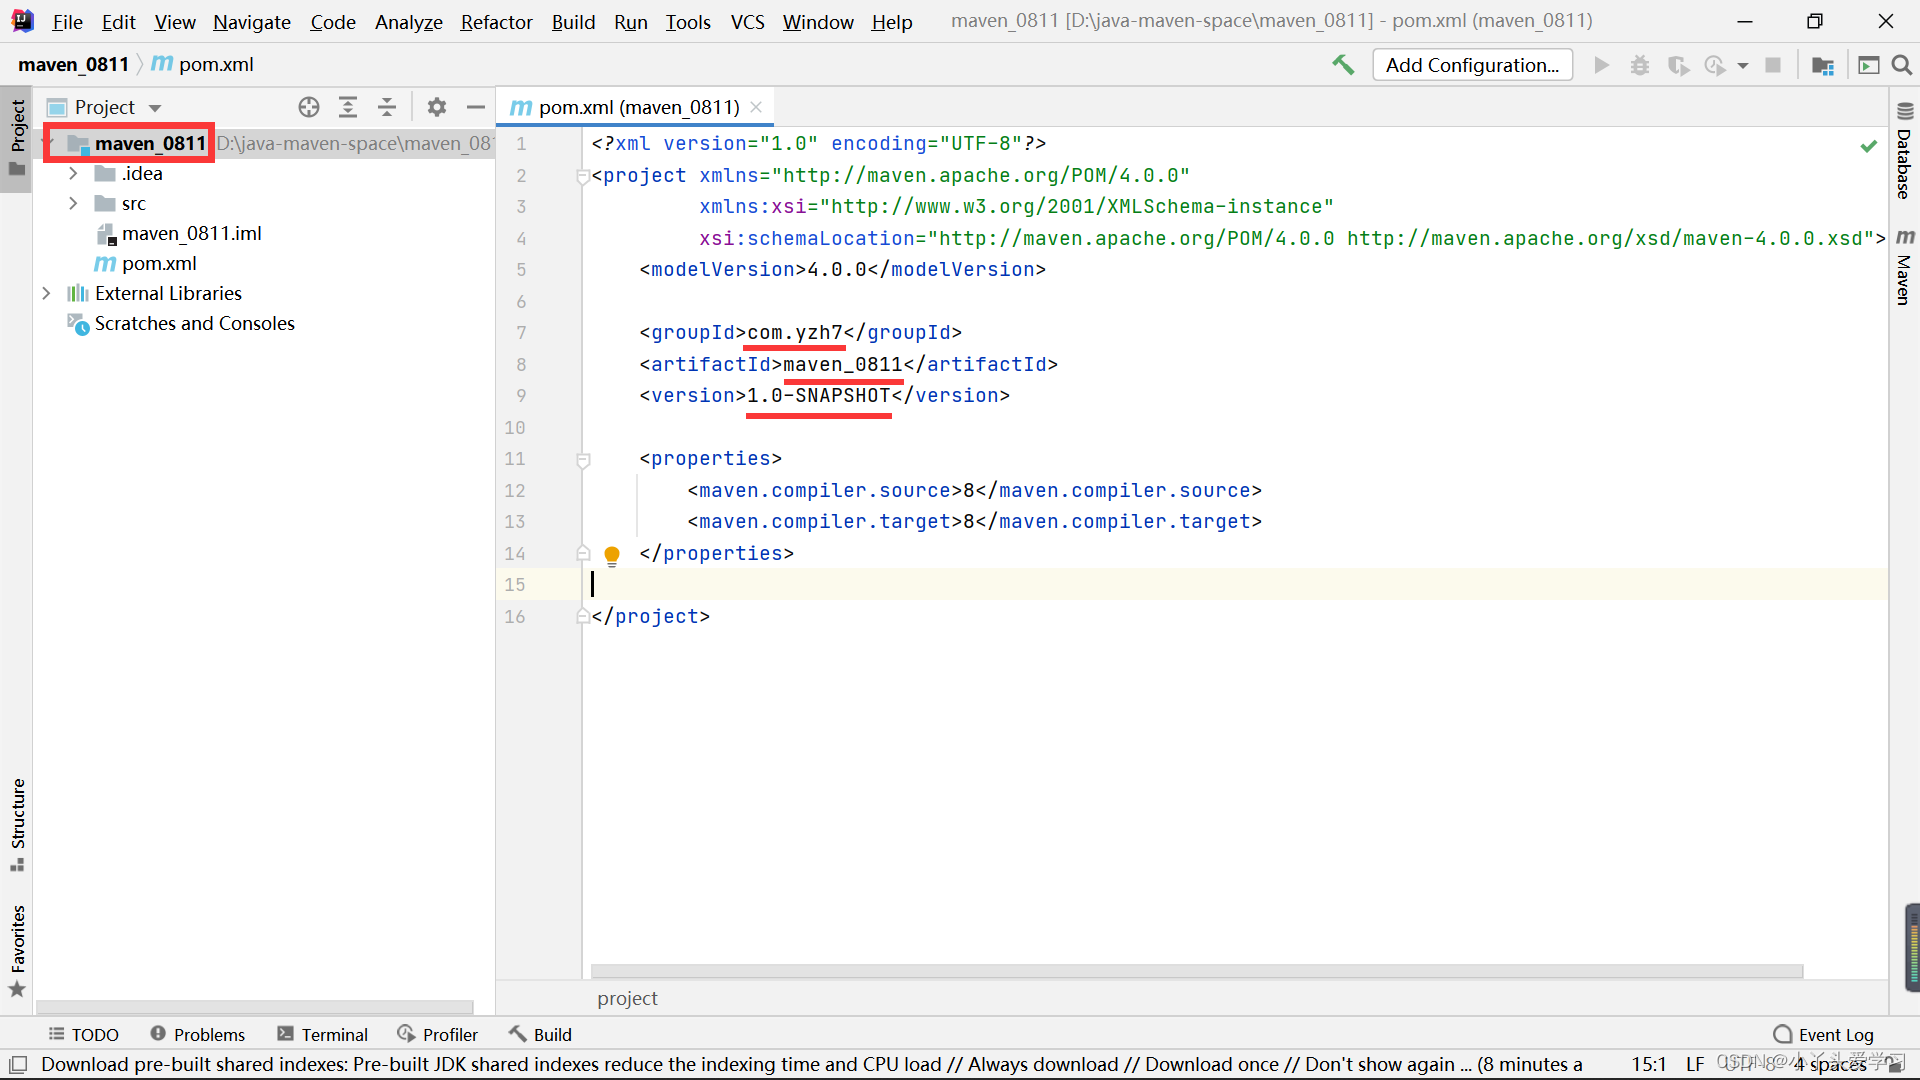Open the Database tool window

click(x=1904, y=152)
